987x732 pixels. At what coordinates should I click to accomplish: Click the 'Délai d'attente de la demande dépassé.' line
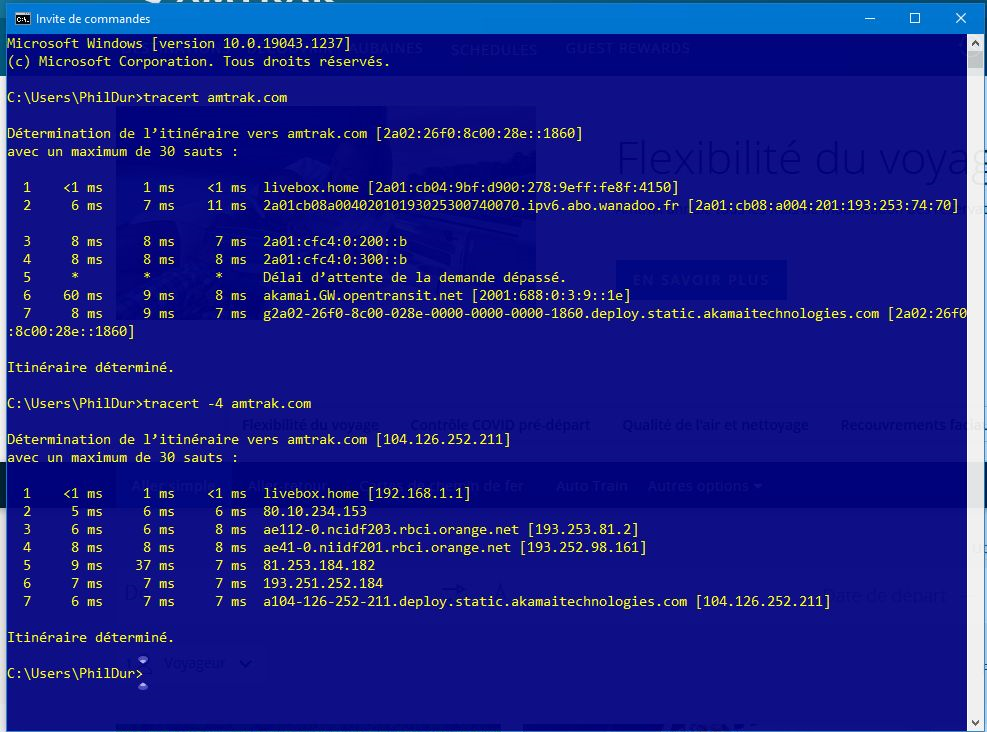point(415,278)
